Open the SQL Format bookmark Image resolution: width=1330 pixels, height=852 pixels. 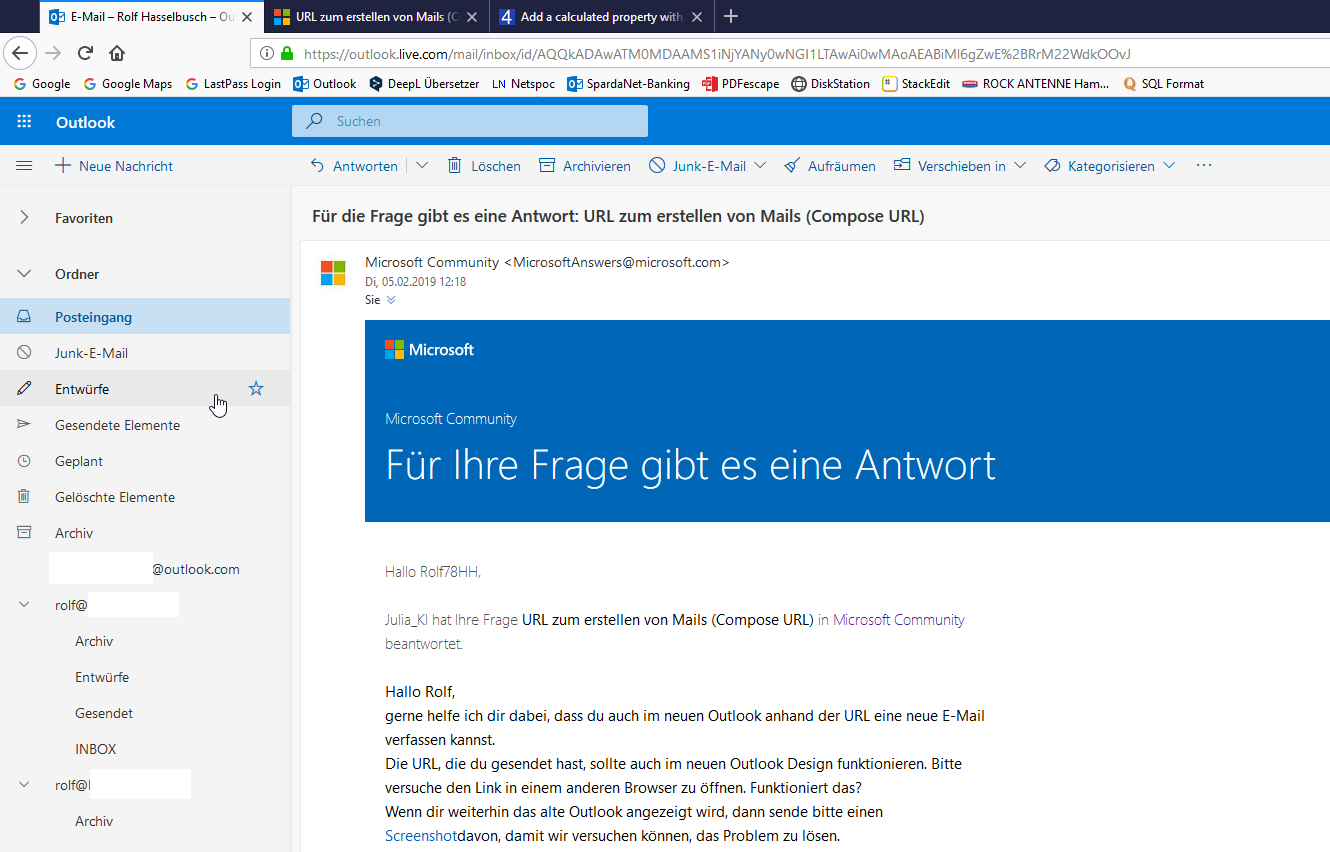coord(1164,84)
